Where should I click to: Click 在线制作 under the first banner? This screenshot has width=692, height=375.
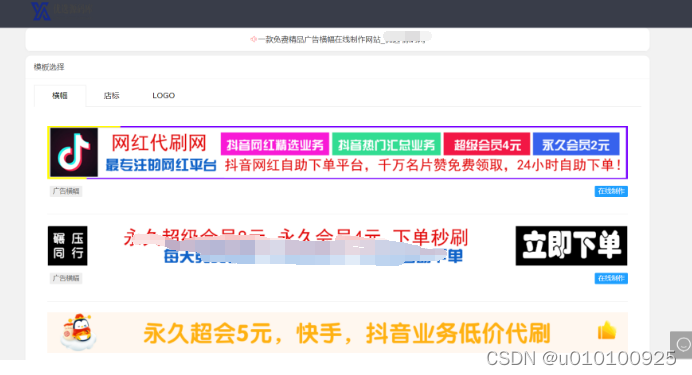click(x=611, y=191)
